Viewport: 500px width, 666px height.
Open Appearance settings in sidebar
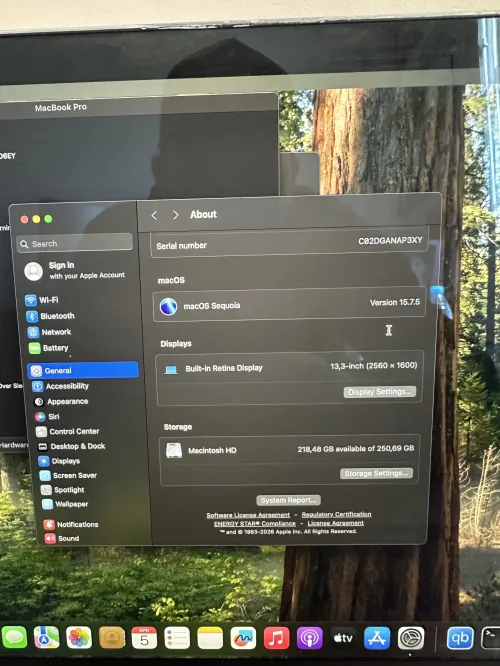coord(61,401)
